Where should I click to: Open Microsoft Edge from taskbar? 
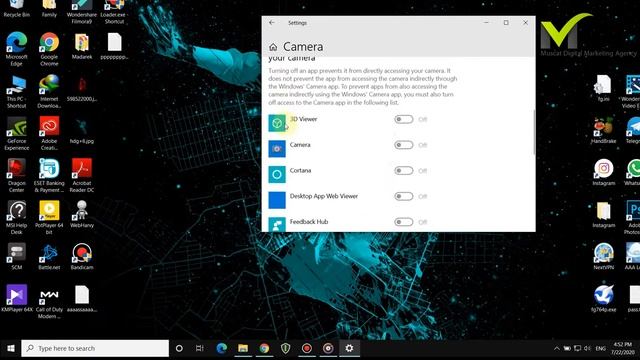tap(222, 348)
